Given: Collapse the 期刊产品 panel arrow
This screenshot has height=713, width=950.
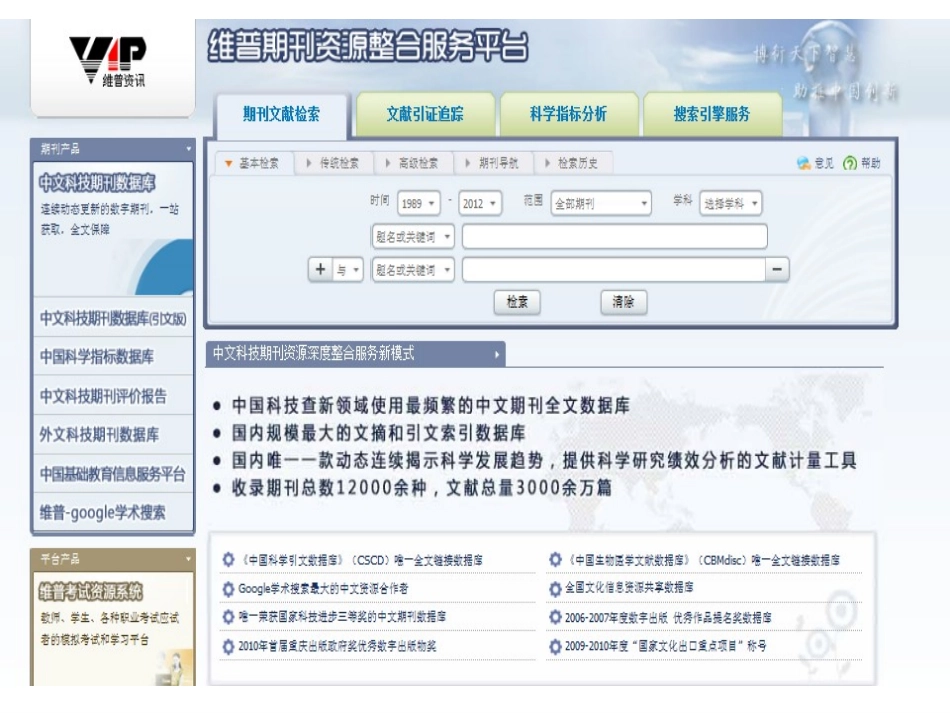Looking at the screenshot, I should (188, 149).
